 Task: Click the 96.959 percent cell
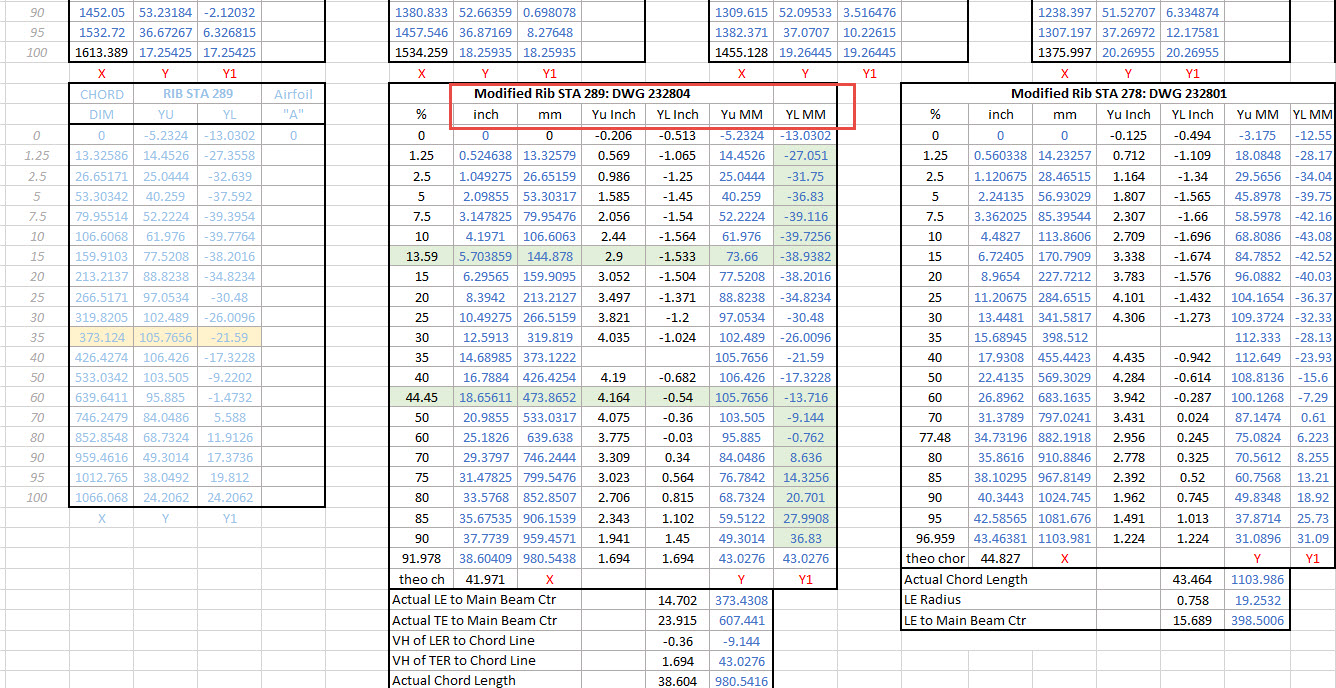click(934, 538)
